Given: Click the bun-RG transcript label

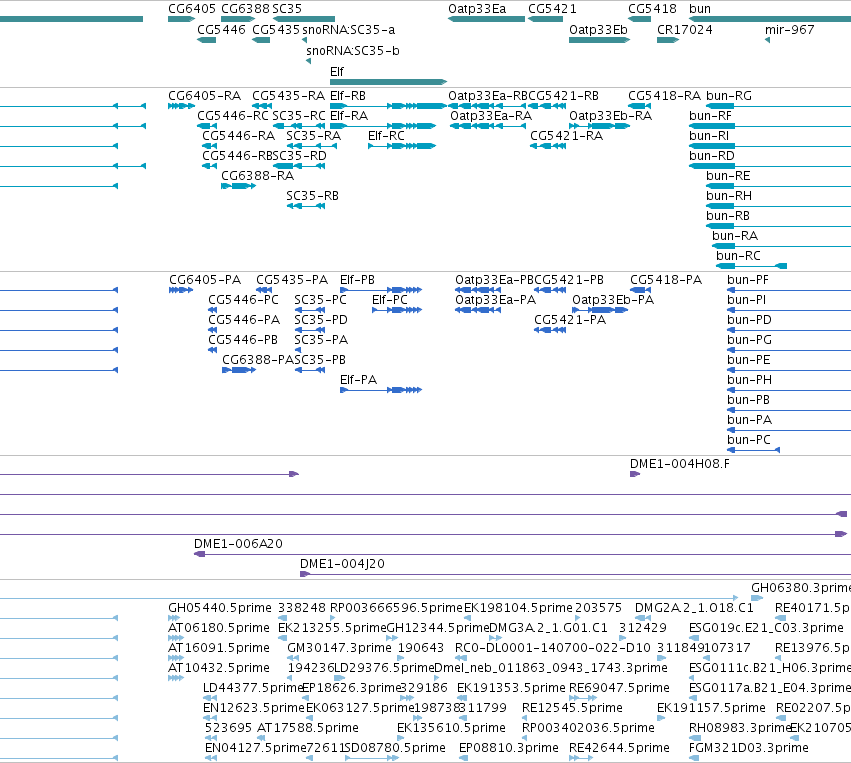Looking at the screenshot, I should [x=729, y=96].
